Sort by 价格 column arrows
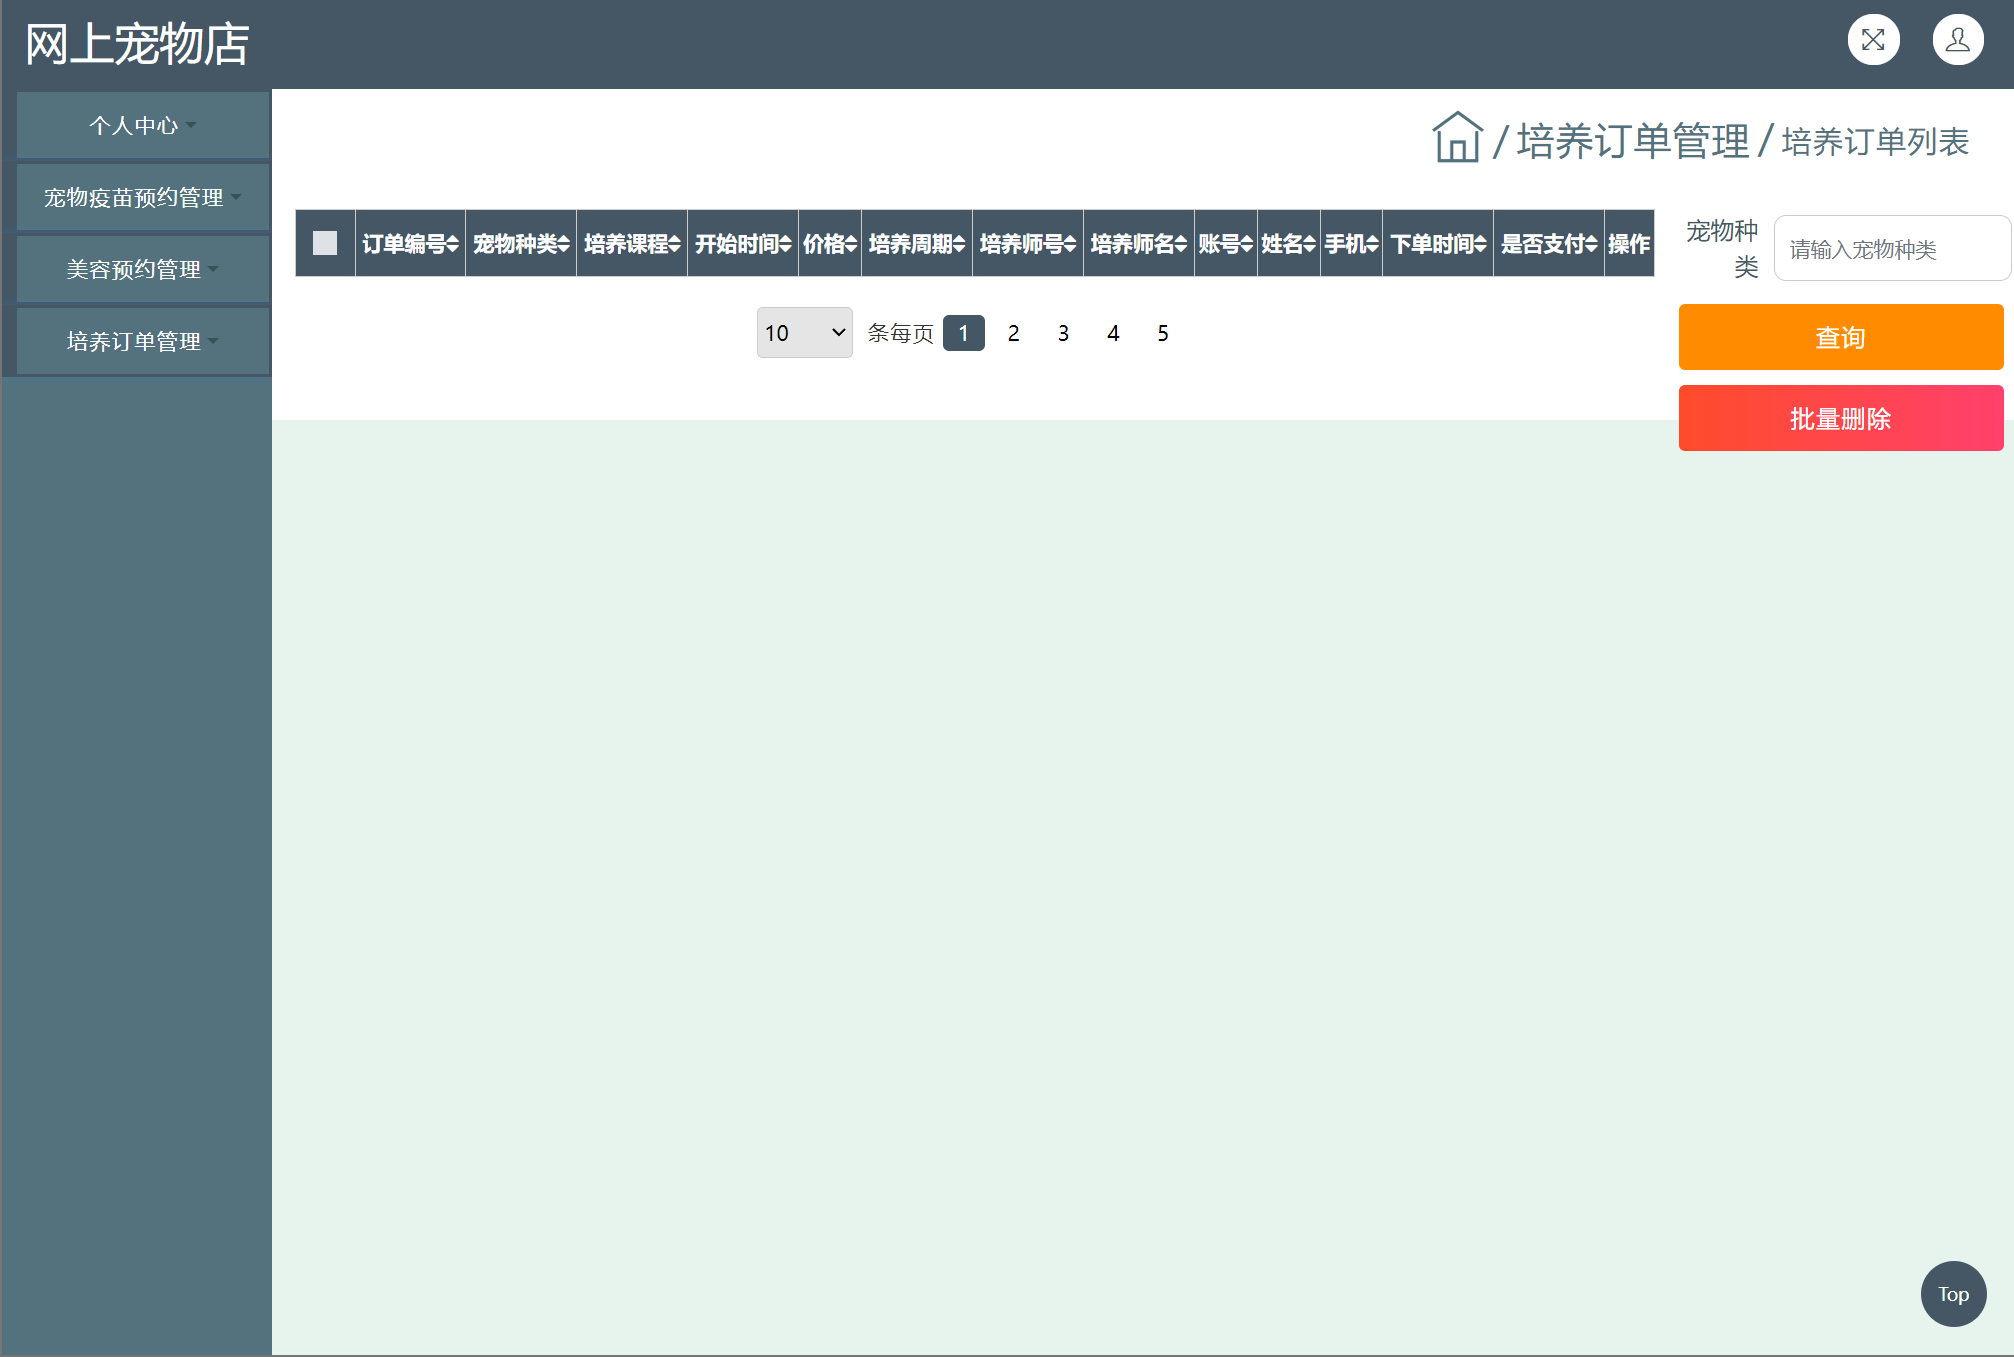Viewport: 2014px width, 1357px height. (x=851, y=244)
